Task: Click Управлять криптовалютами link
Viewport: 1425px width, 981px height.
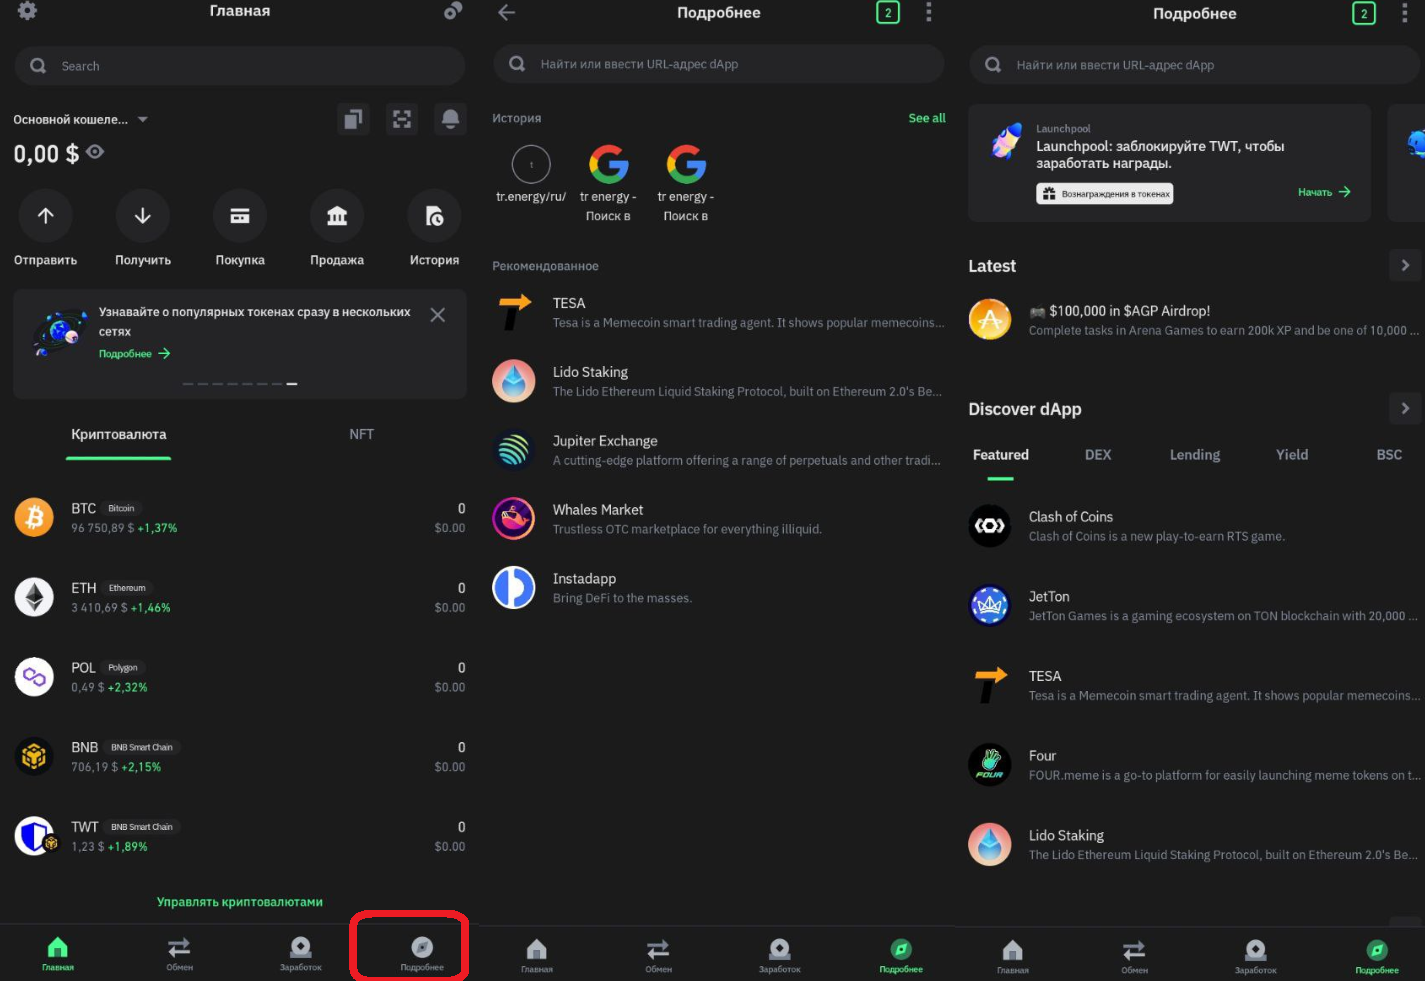Action: click(240, 902)
